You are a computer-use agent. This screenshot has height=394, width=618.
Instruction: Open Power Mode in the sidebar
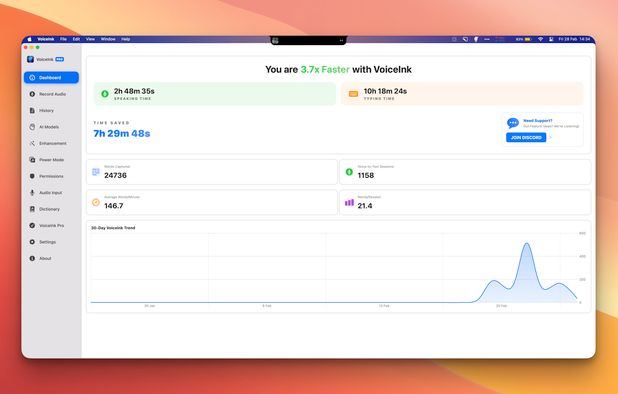coord(51,160)
